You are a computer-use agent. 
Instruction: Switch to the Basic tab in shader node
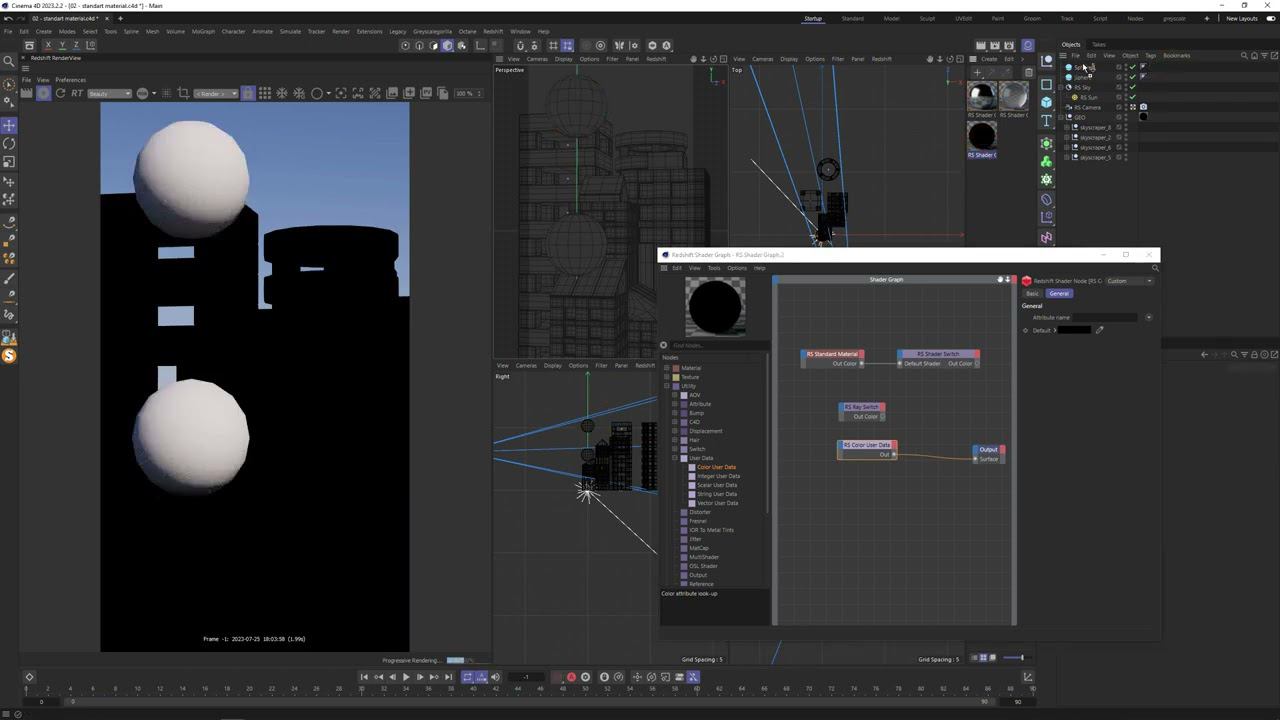click(x=1032, y=293)
